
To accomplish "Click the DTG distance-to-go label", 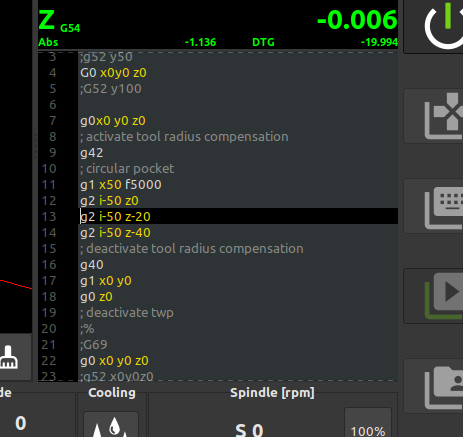I will (263, 42).
